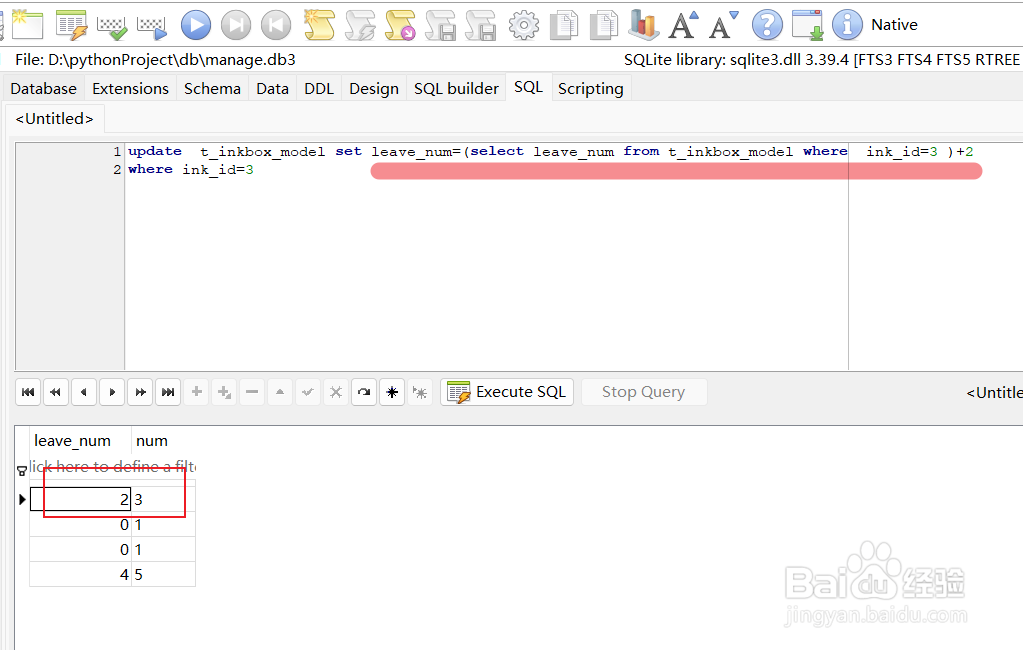Go to previous record navigator button
The height and width of the screenshot is (650, 1023).
point(84,392)
